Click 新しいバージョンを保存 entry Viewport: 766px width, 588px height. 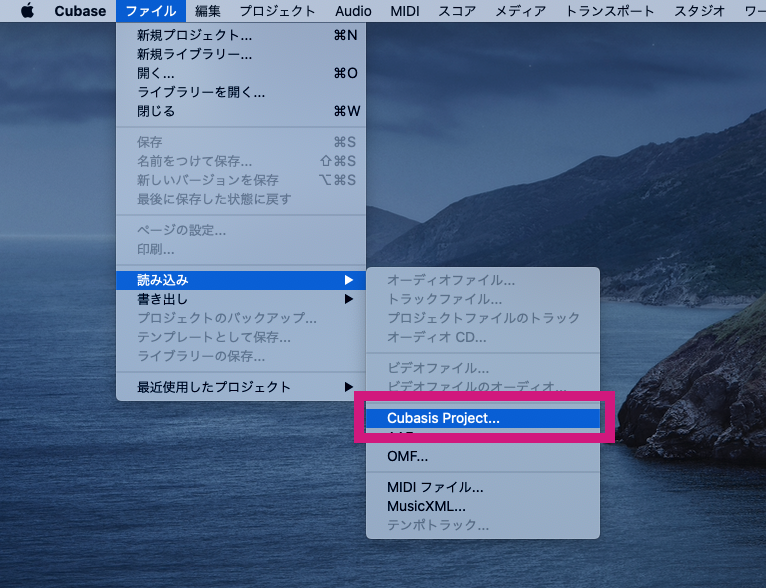point(241,180)
